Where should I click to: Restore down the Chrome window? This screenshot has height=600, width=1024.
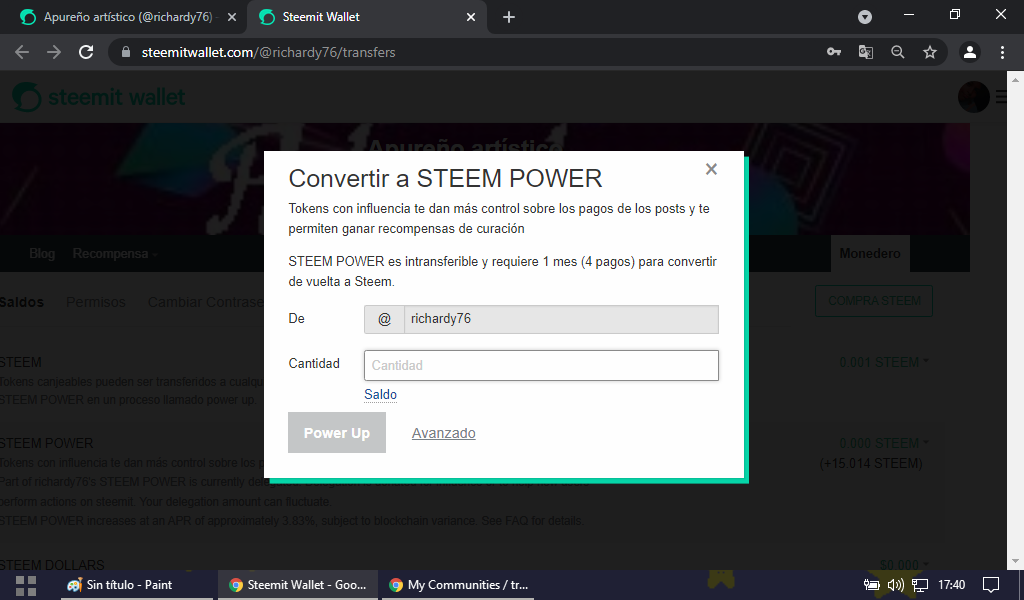pyautogui.click(x=955, y=14)
